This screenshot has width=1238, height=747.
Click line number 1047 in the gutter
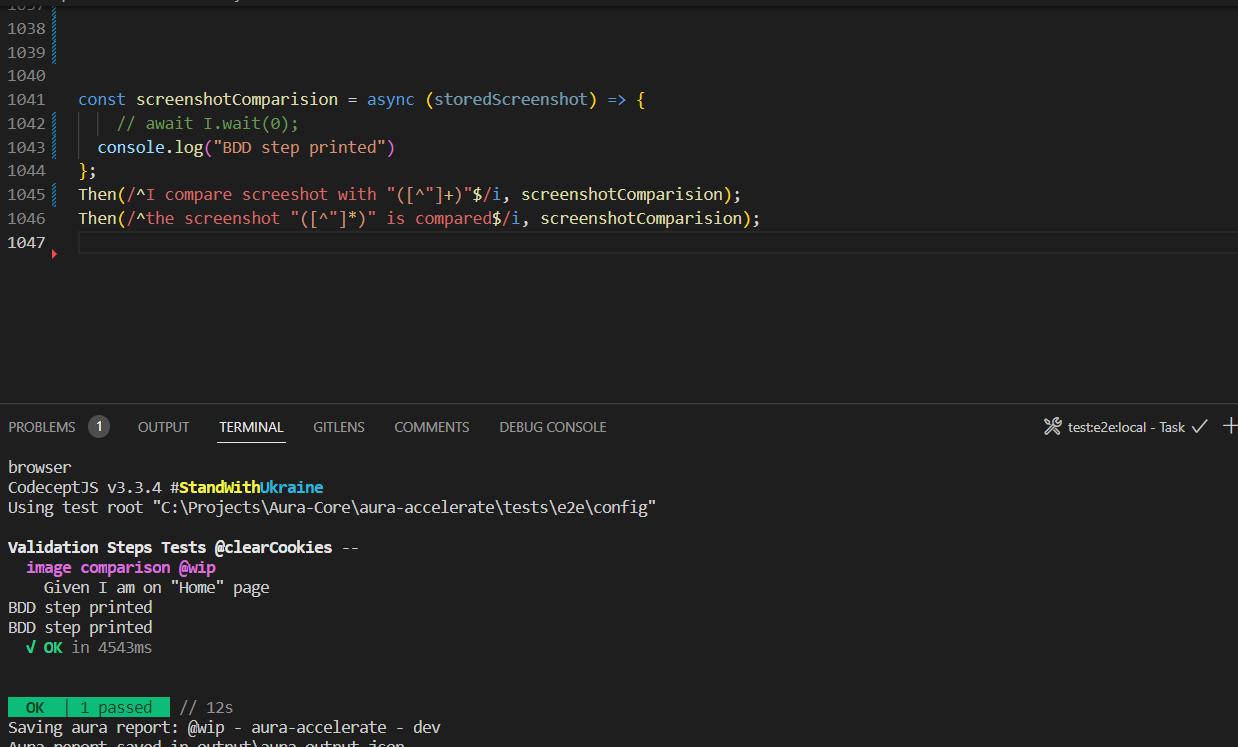[x=26, y=242]
